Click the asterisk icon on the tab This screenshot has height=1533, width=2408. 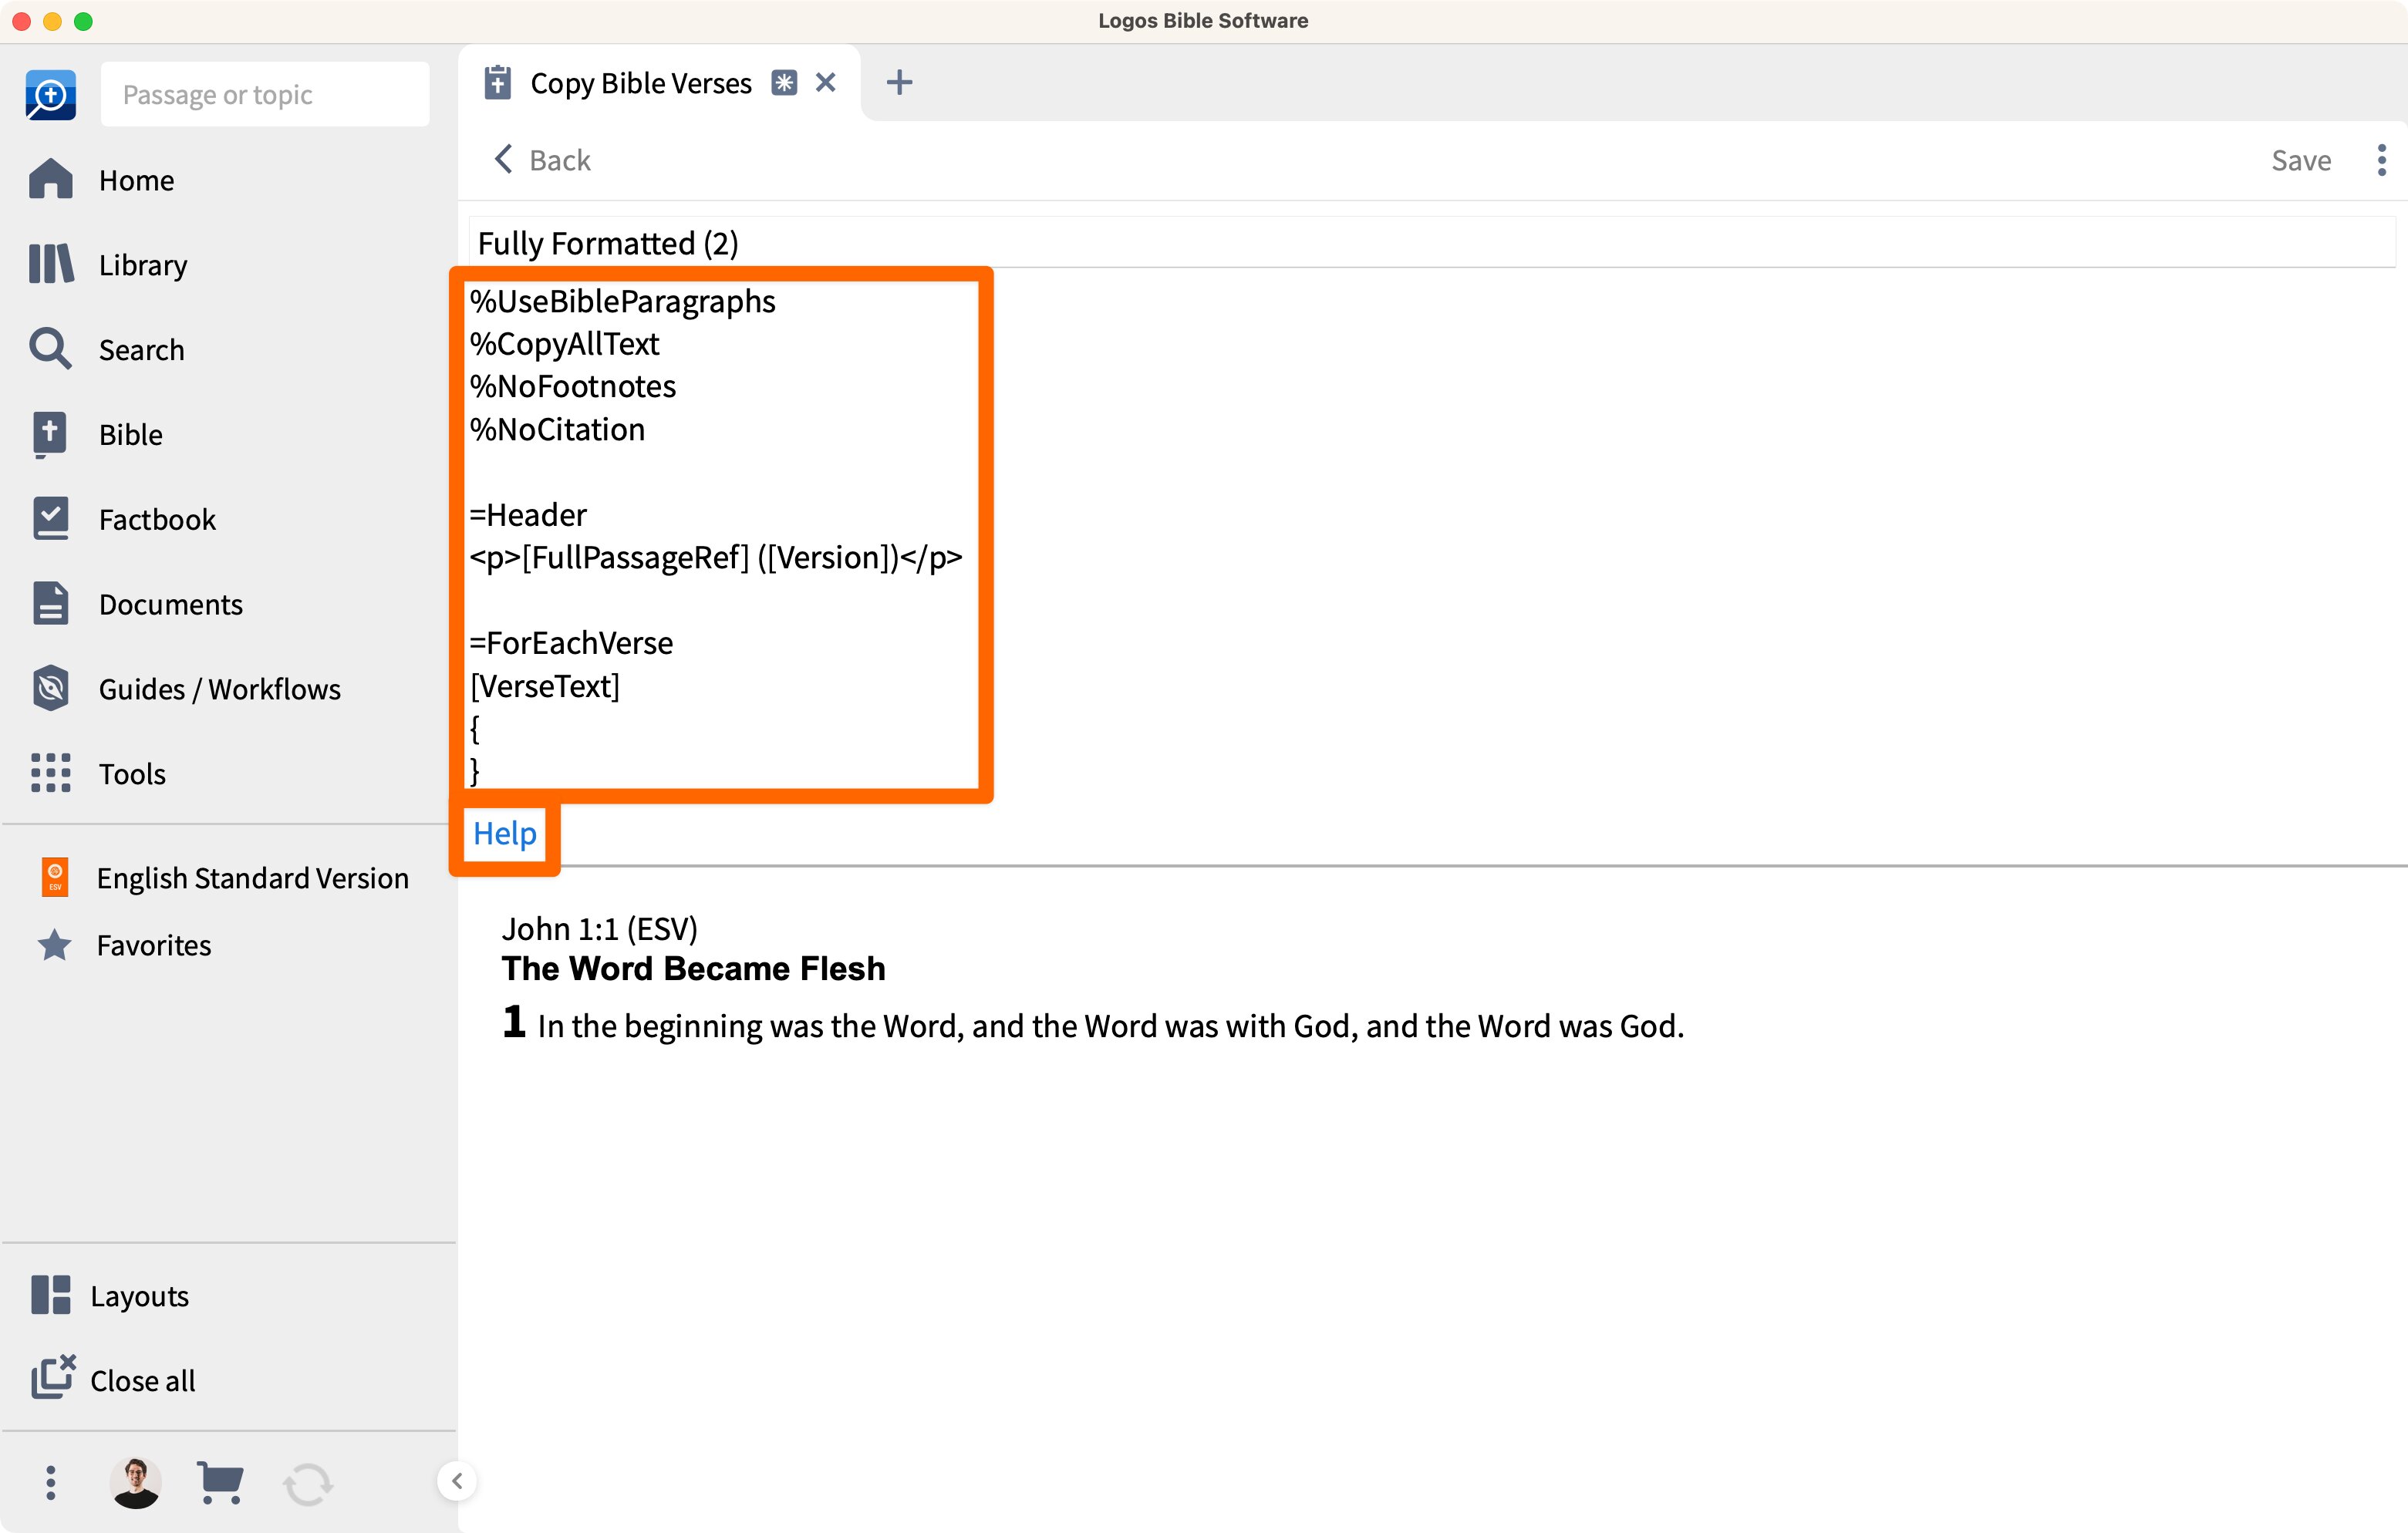point(784,83)
